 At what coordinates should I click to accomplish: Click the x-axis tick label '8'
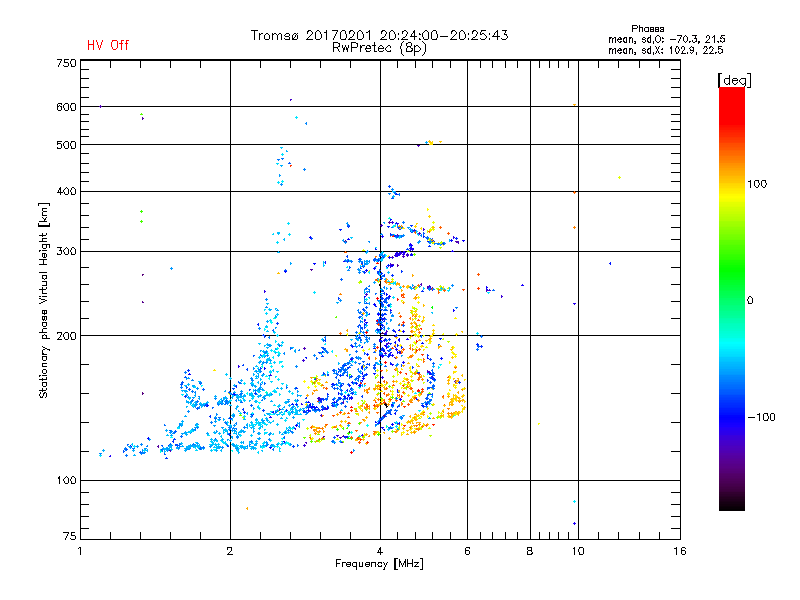pos(530,551)
